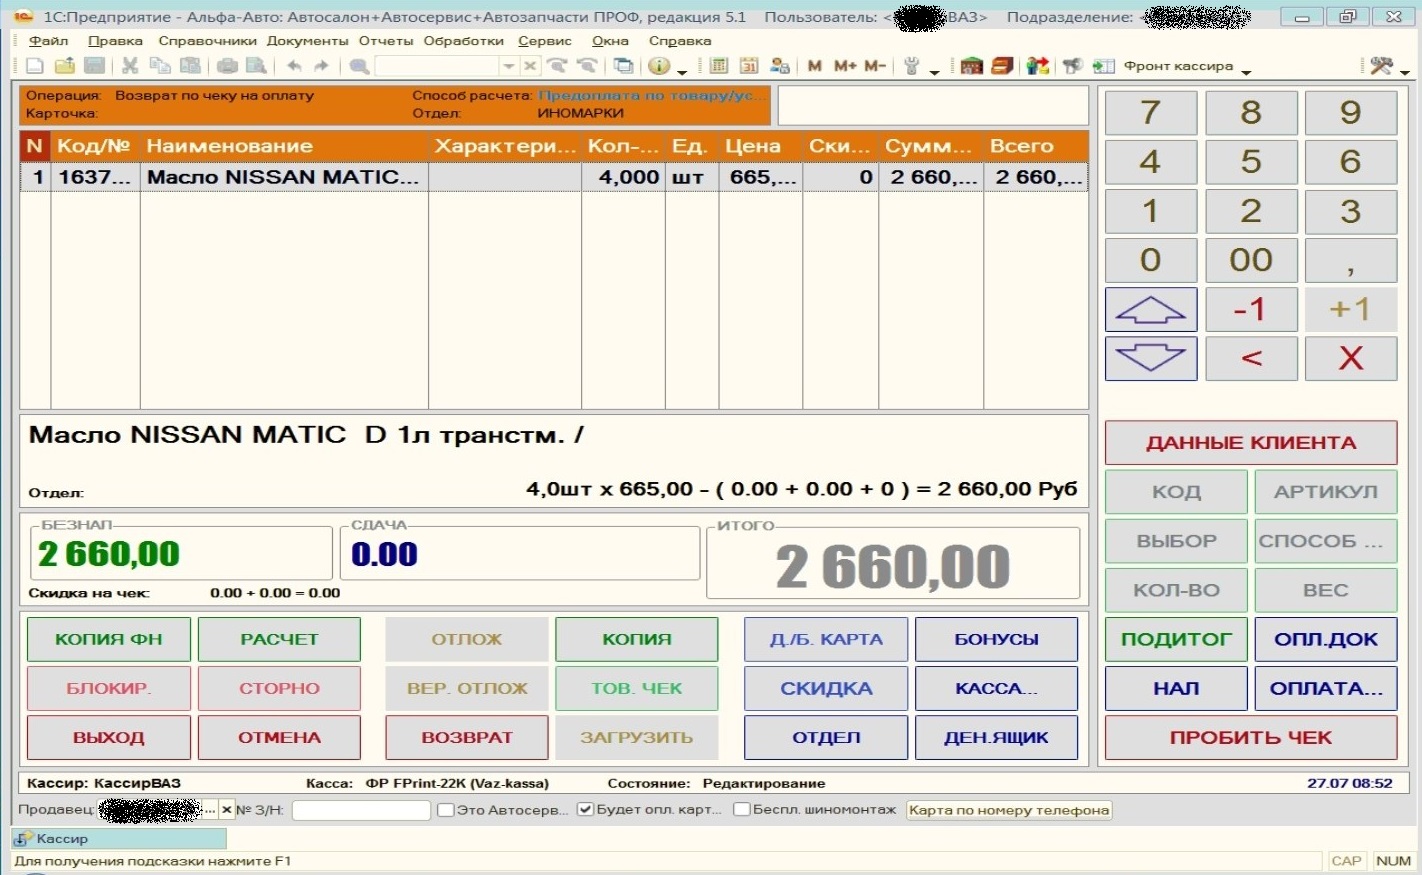Open the Справочники menu
This screenshot has height=875, width=1422.
pos(207,41)
